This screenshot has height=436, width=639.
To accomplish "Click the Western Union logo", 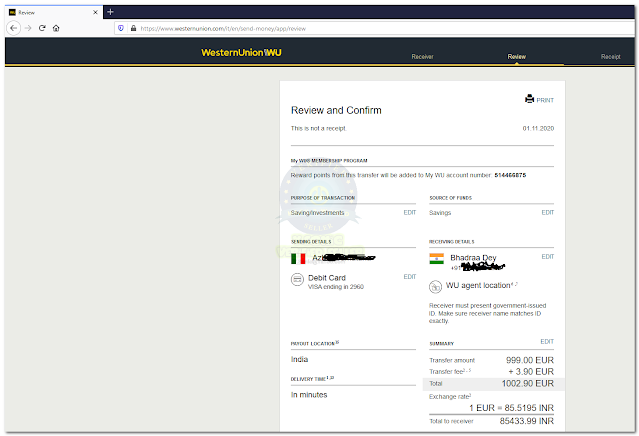I will 241,53.
